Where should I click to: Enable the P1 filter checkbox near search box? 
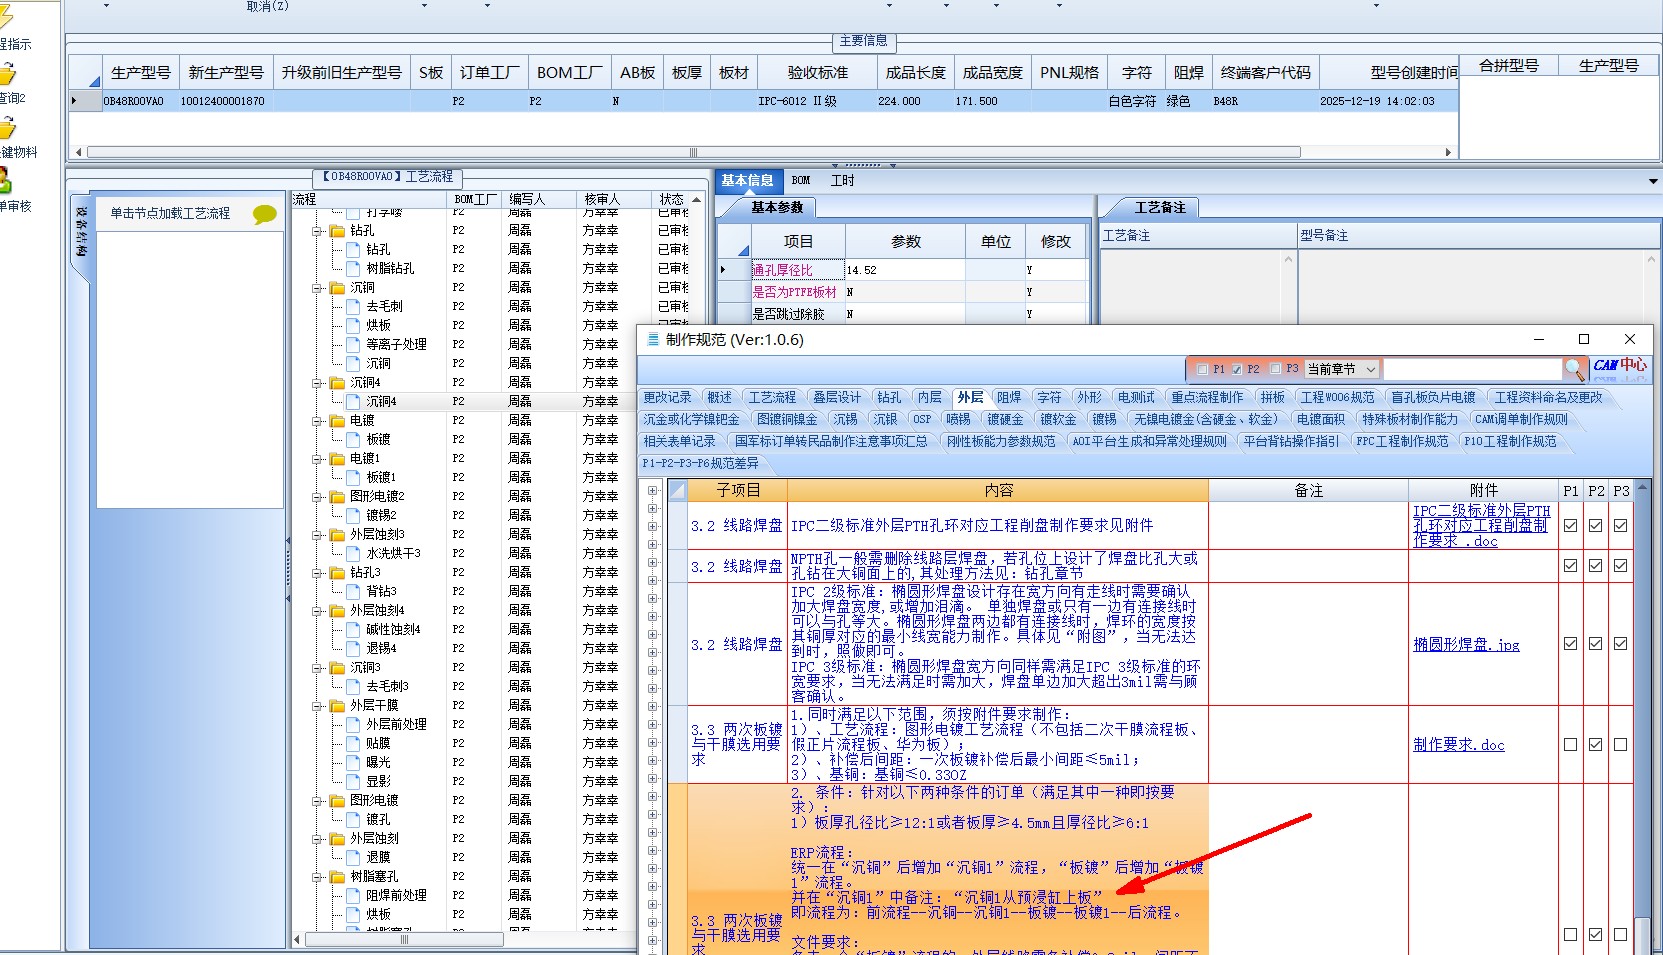[x=1202, y=369]
